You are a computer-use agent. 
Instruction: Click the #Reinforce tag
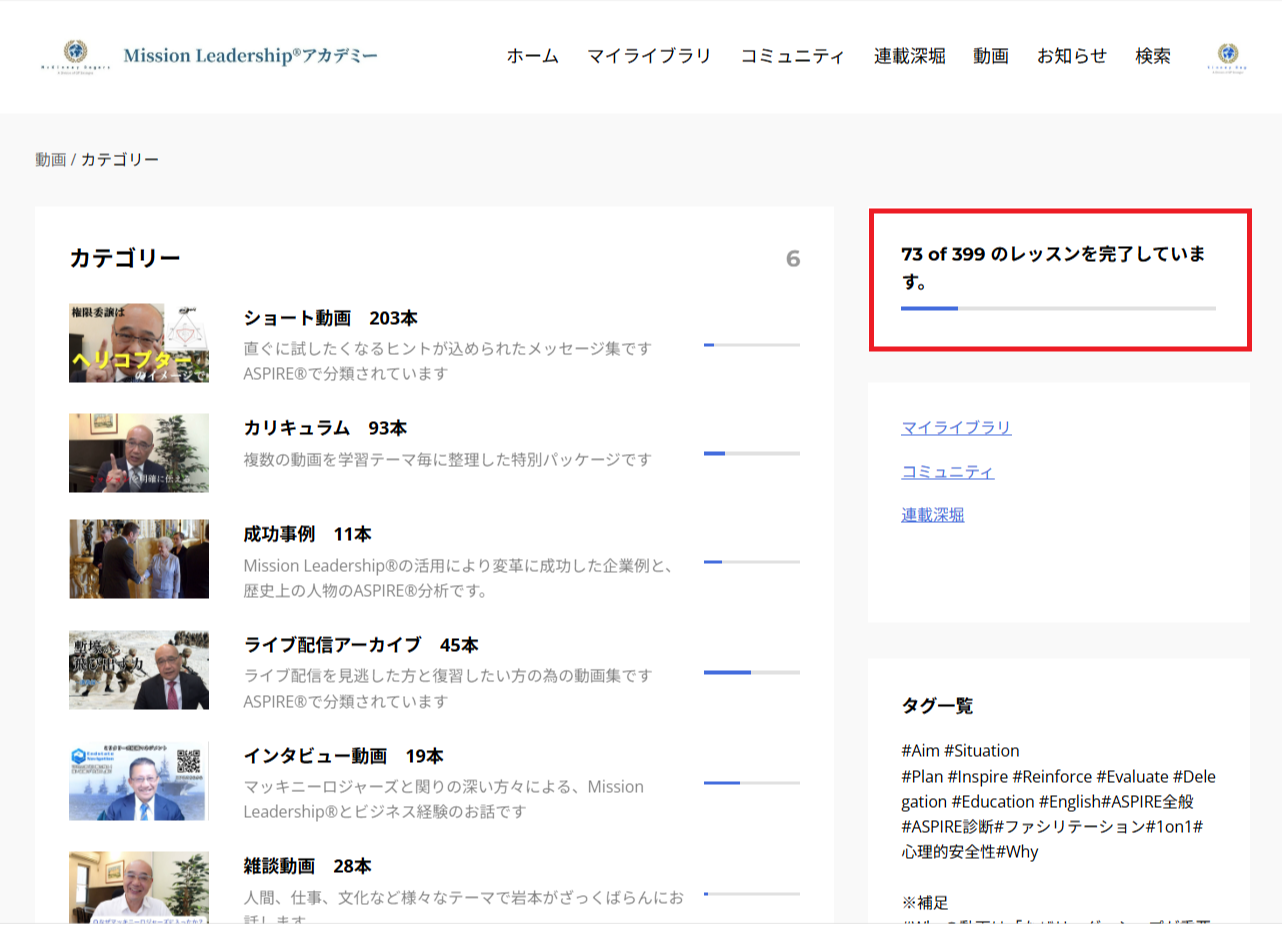[x=1052, y=777]
